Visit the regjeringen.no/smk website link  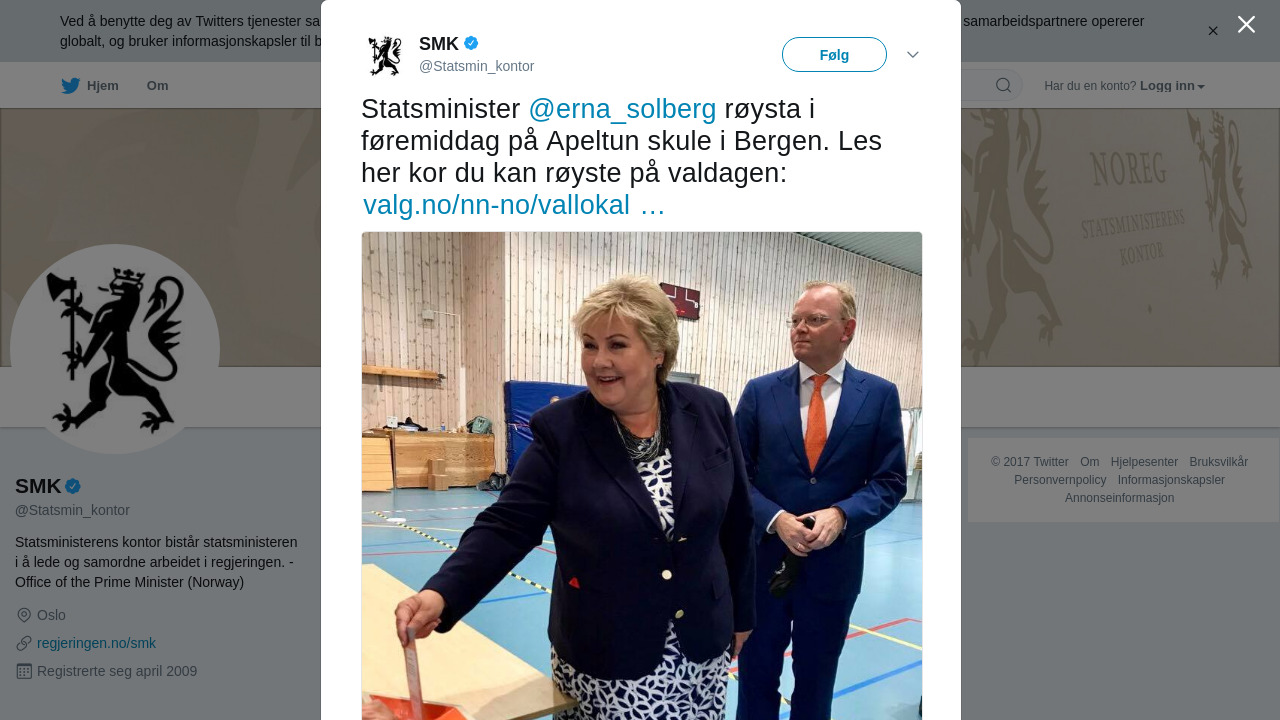pyautogui.click(x=96, y=643)
